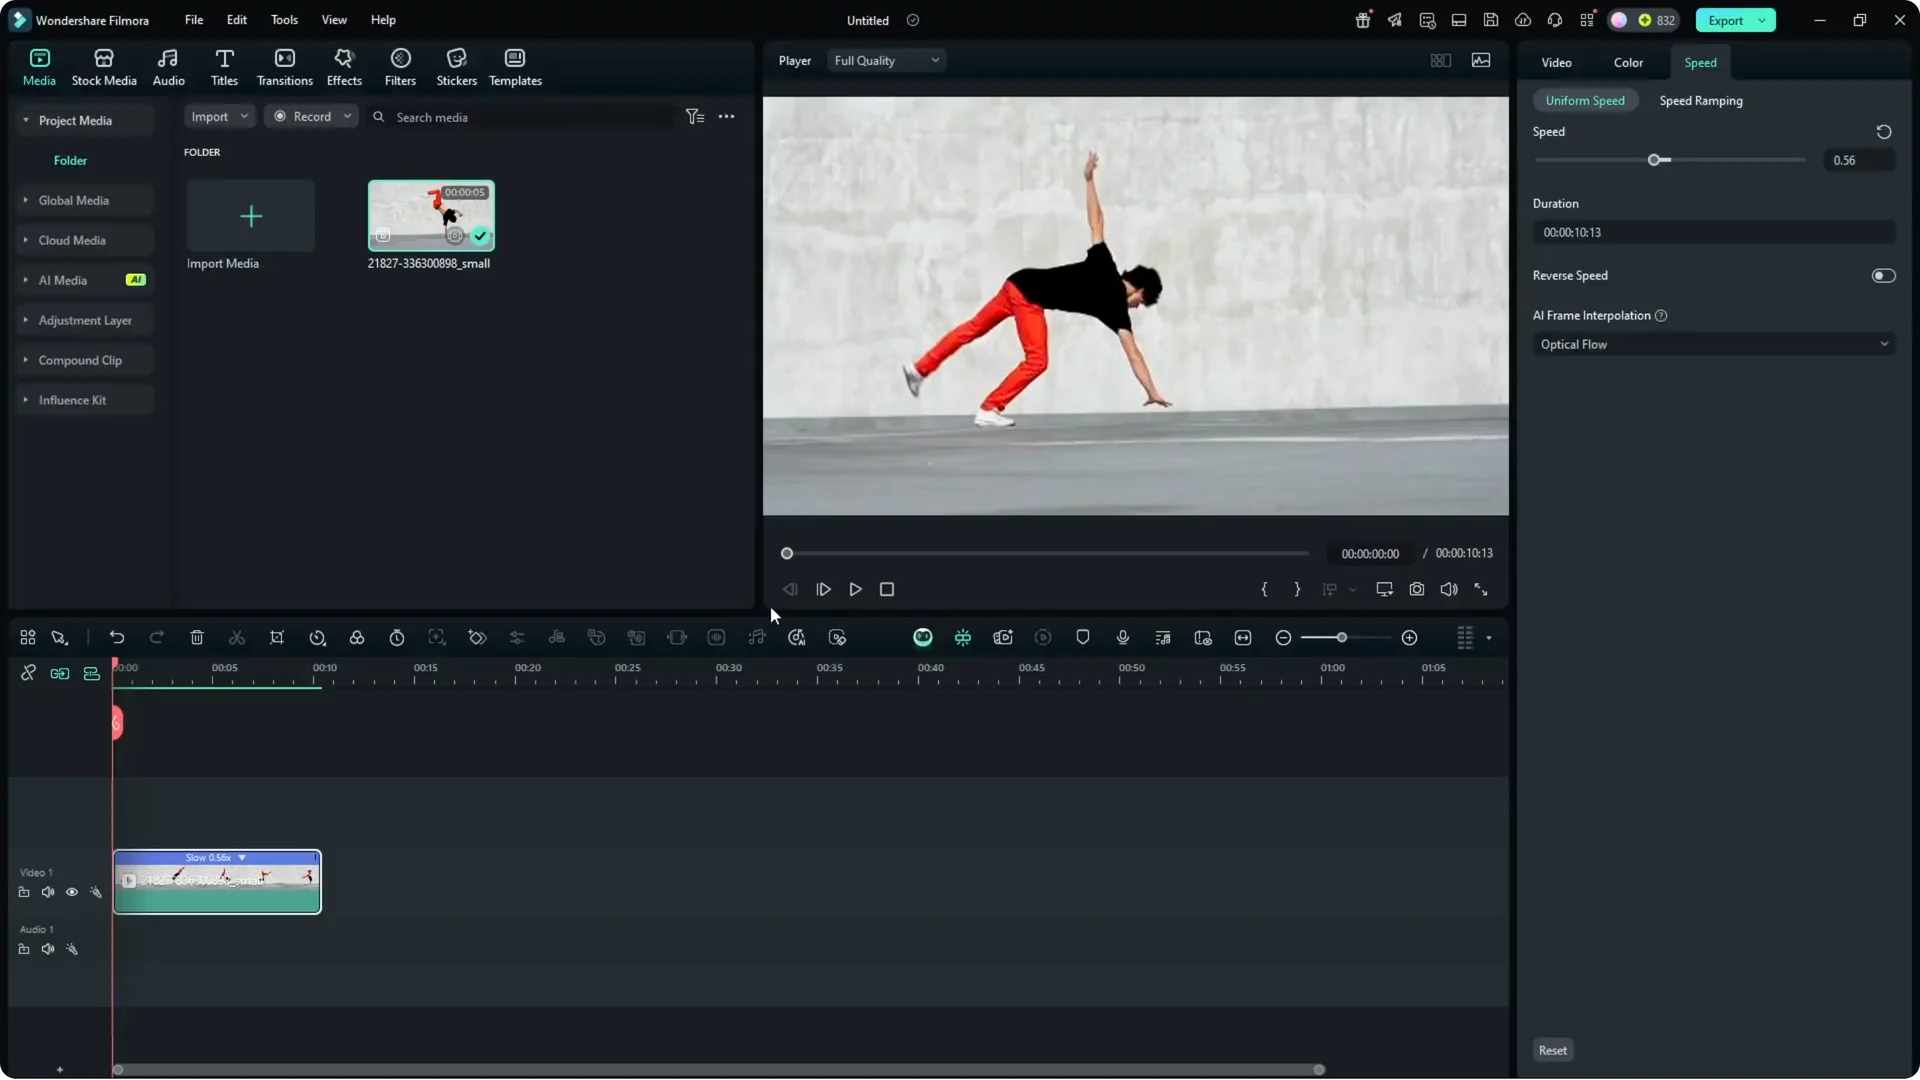
Task: Click the Undo icon above the timeline
Action: point(117,637)
